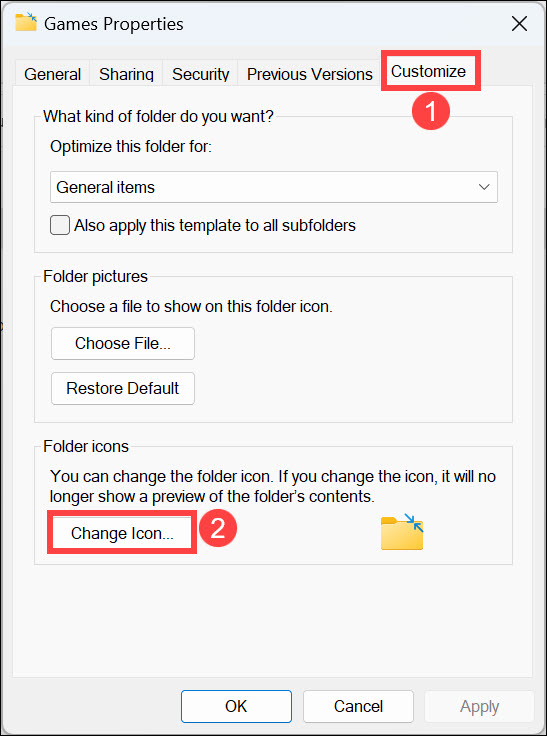Go to the Security tab
Viewport: 547px width, 736px height.
click(x=200, y=74)
